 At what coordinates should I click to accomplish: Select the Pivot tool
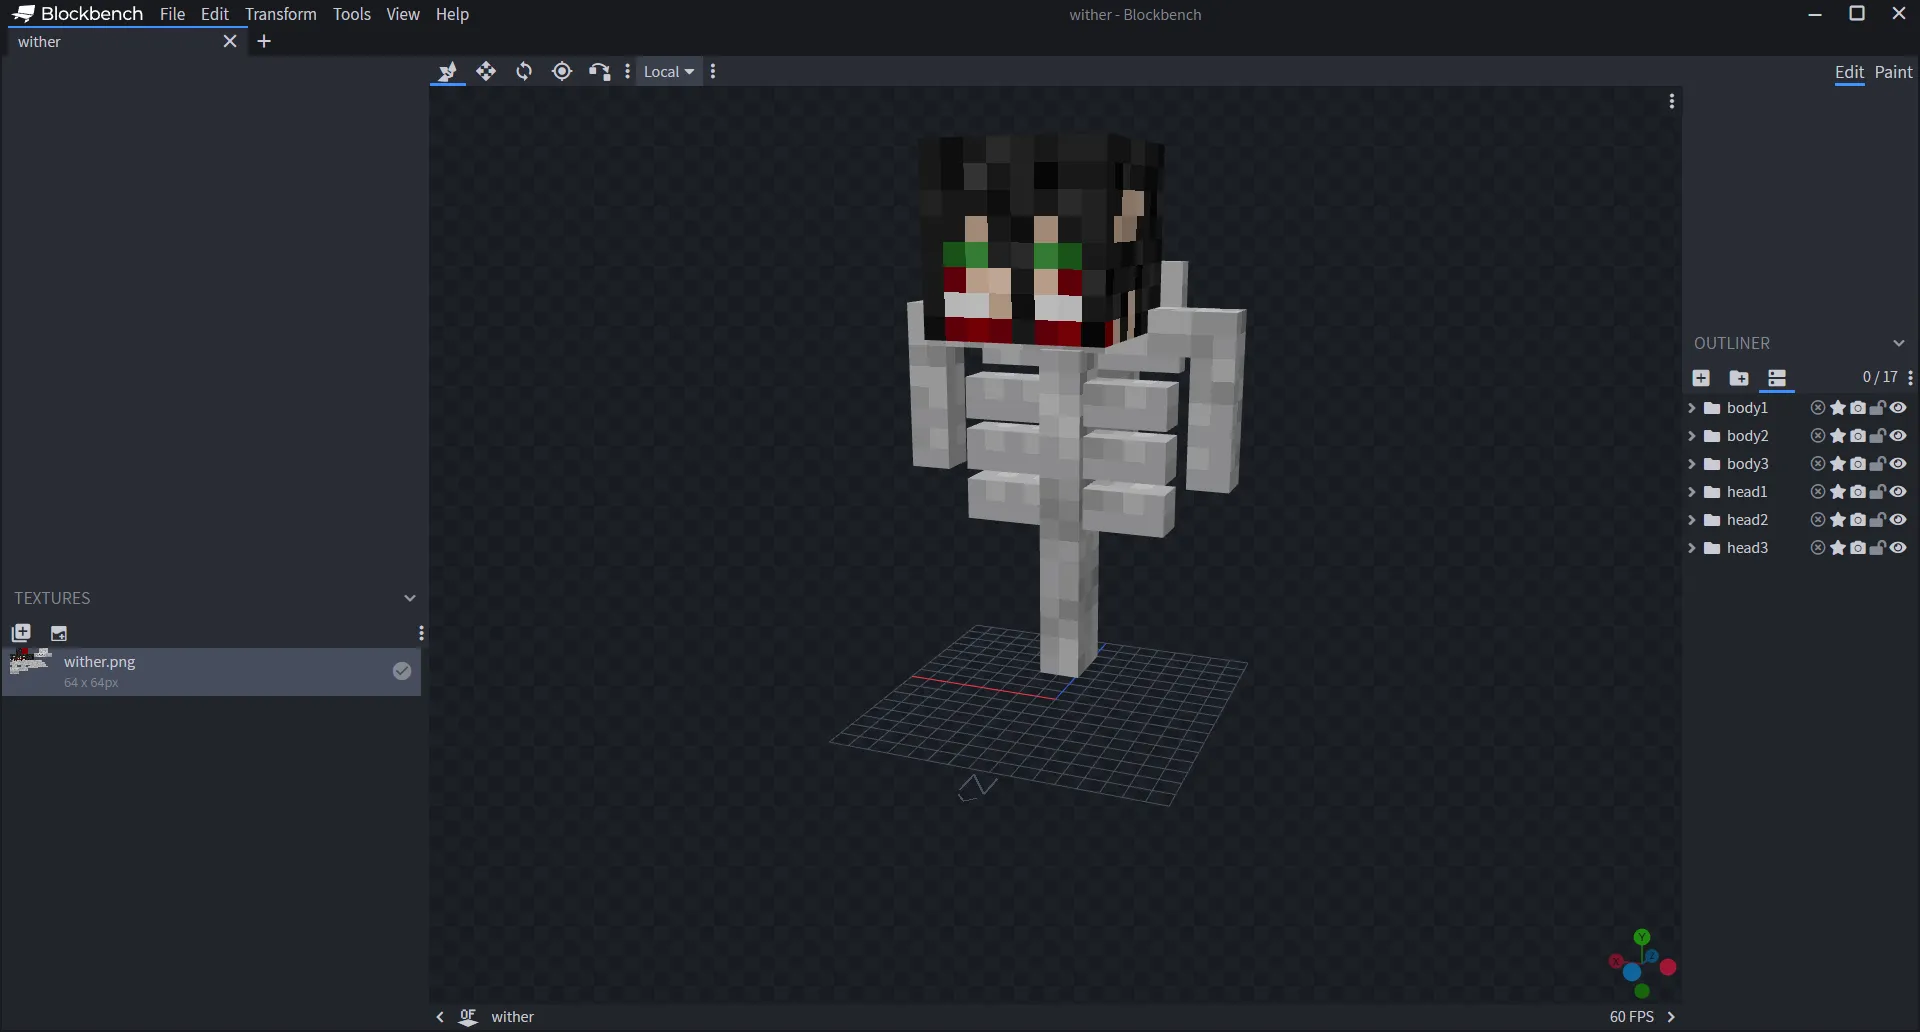point(562,71)
